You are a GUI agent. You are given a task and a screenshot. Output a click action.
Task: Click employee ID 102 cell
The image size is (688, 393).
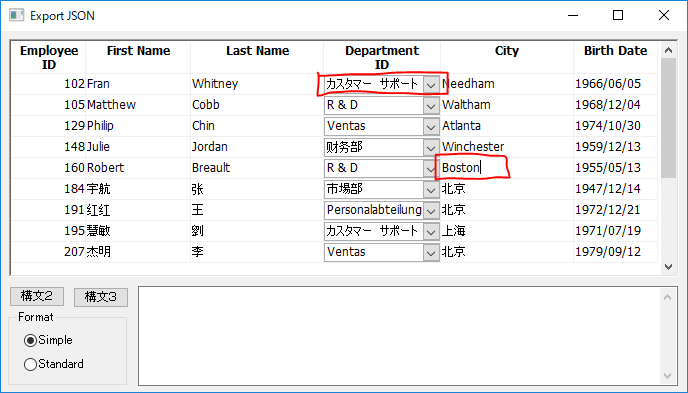point(49,84)
